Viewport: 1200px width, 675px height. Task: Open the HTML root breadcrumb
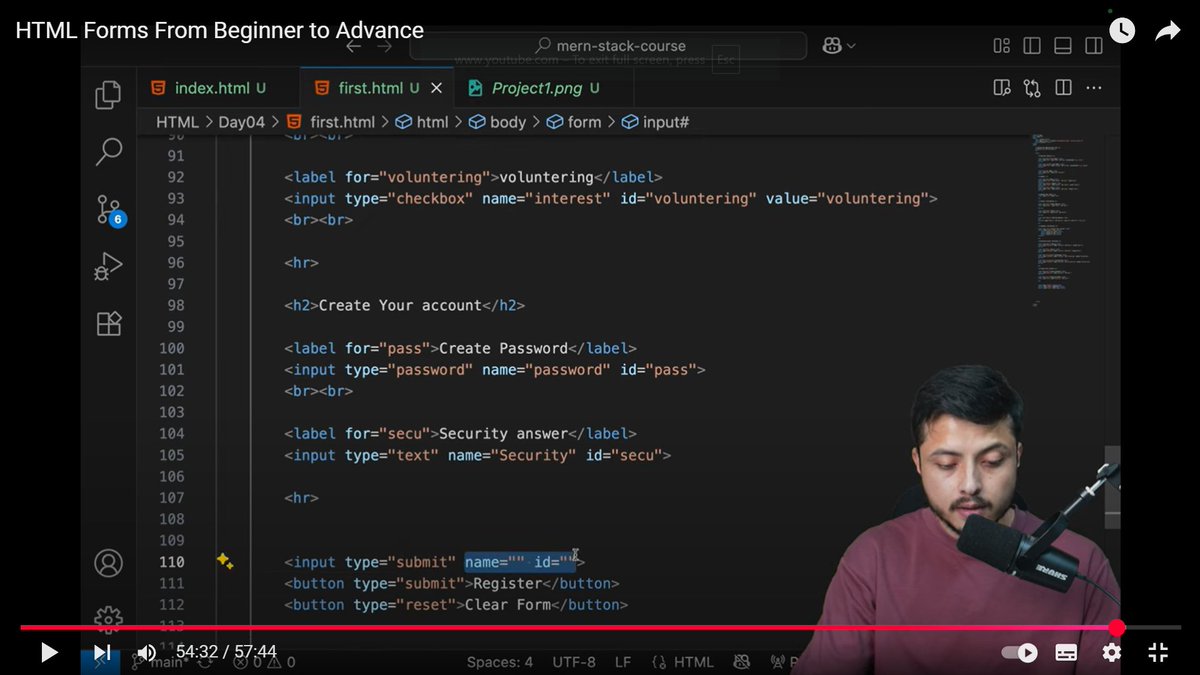[x=178, y=122]
